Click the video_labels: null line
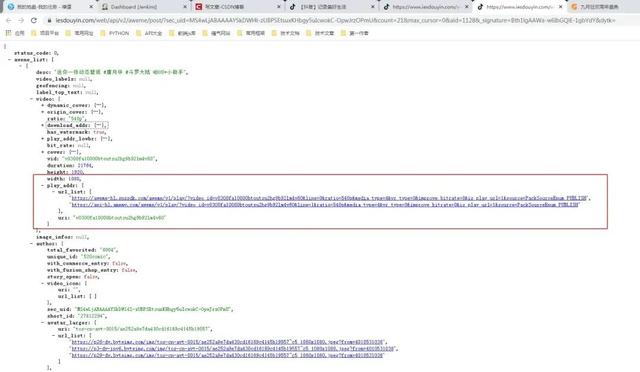The width and height of the screenshot is (640, 372). [63, 79]
